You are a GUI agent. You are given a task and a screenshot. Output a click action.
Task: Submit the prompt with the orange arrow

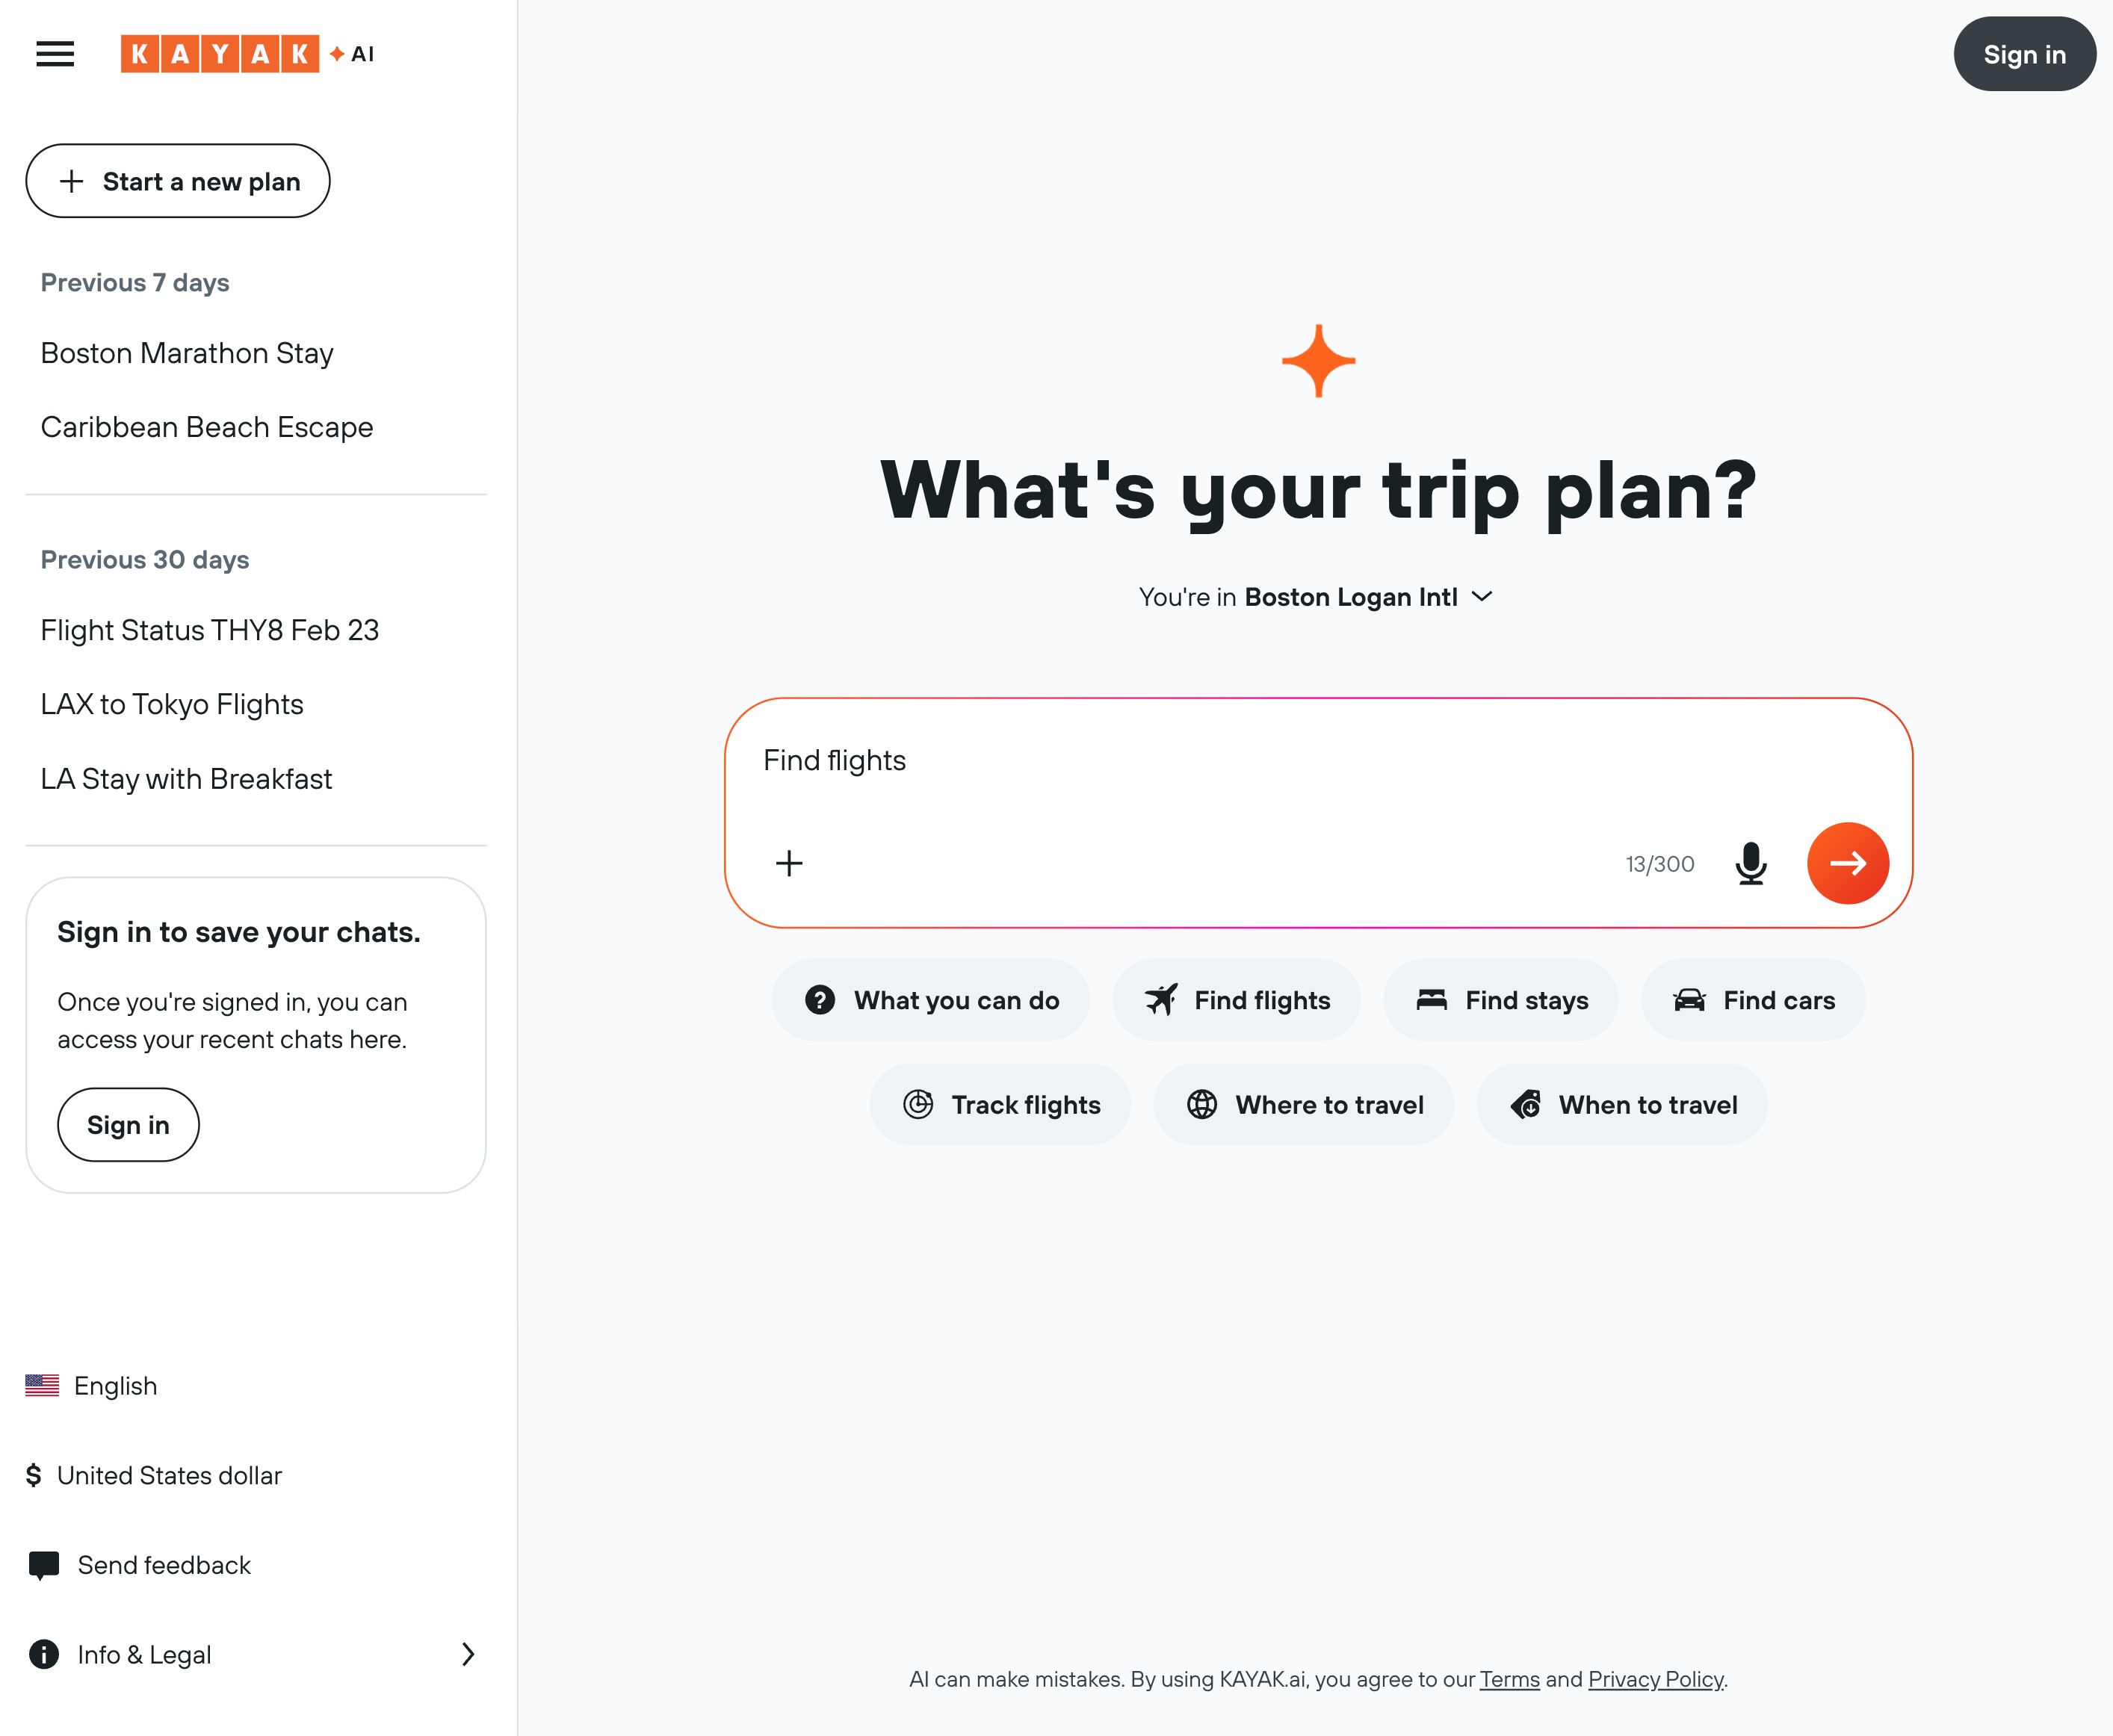1847,863
